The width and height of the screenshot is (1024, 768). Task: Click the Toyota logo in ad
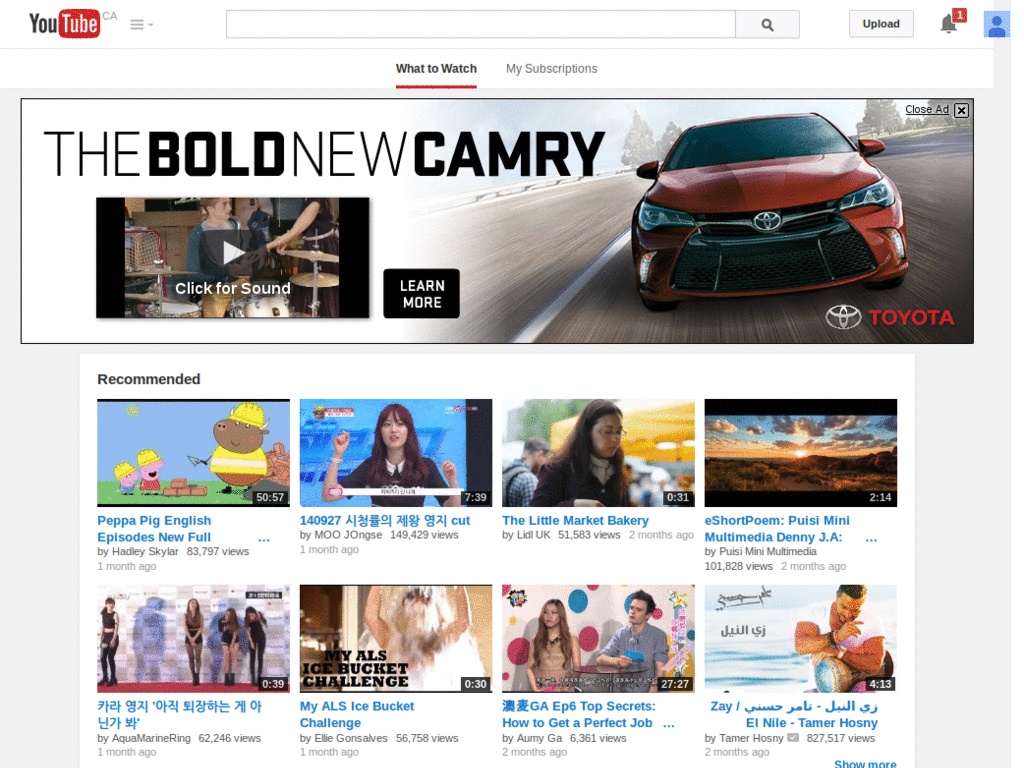point(890,317)
